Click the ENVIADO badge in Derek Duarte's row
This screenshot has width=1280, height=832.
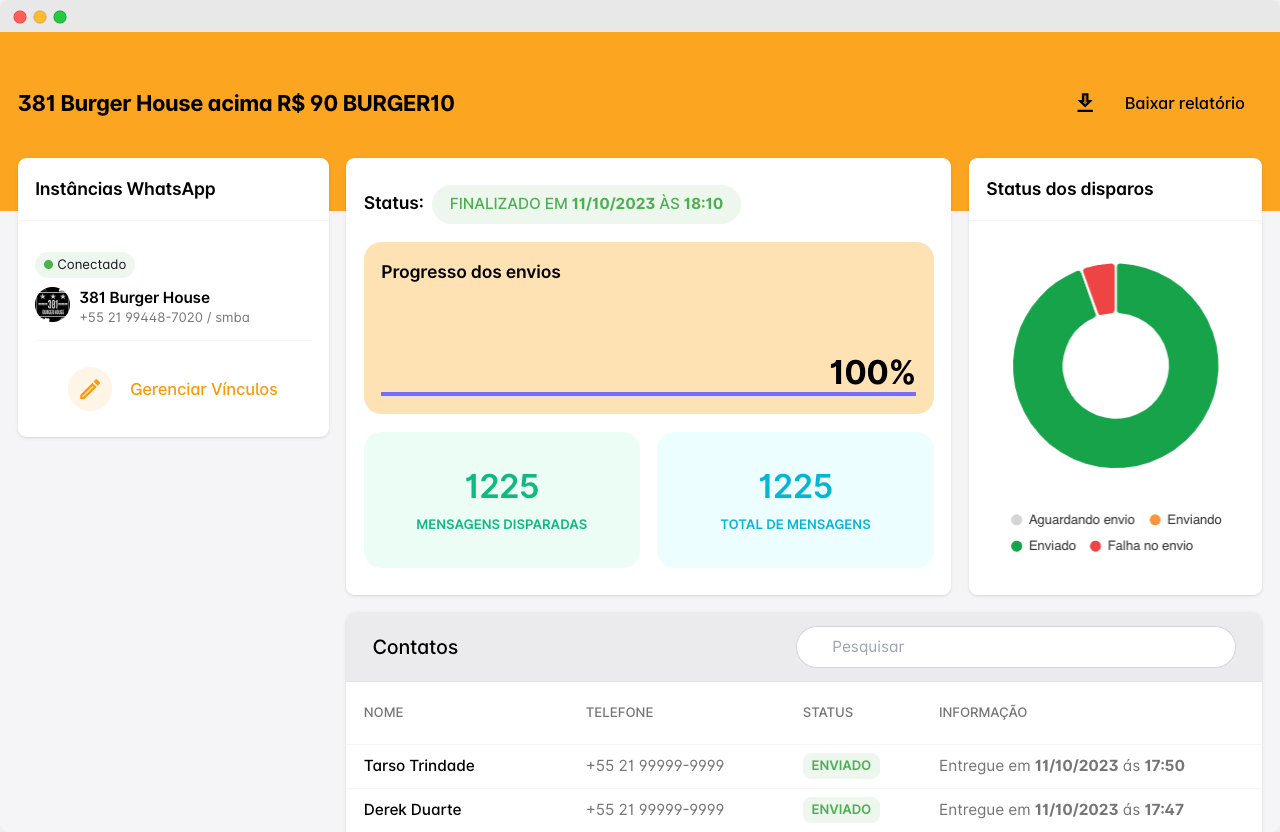(841, 810)
